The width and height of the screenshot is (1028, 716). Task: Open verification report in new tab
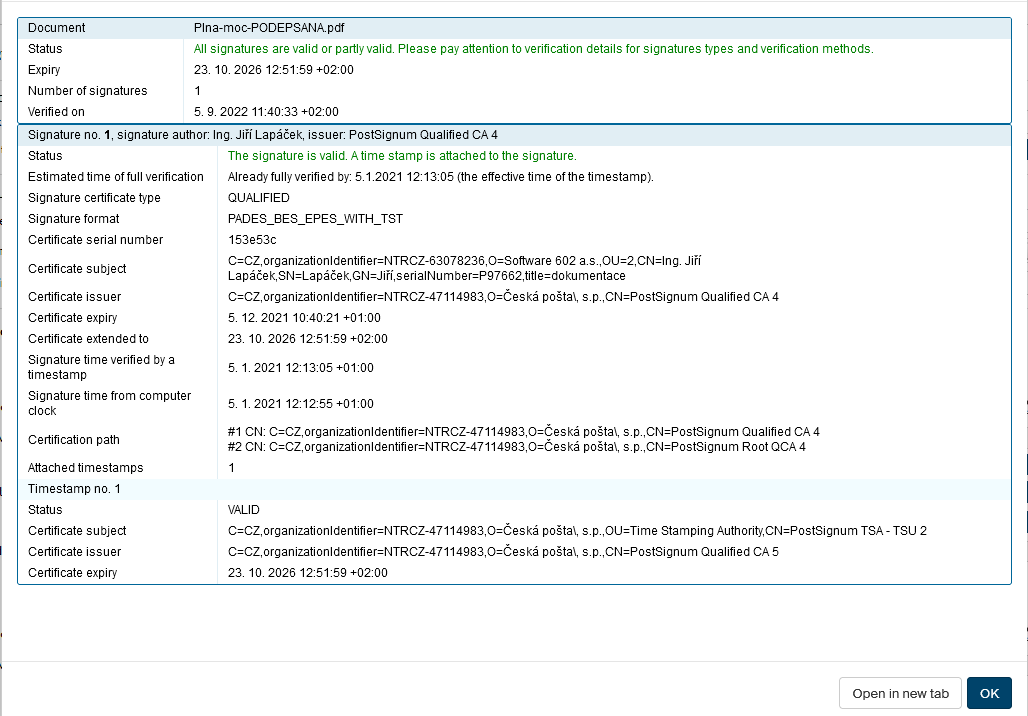(x=900, y=693)
